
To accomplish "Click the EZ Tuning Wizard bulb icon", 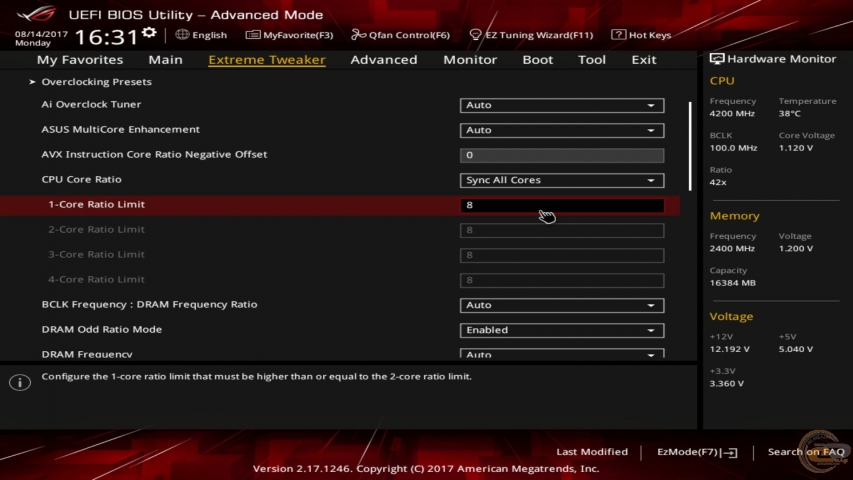I will [x=475, y=35].
